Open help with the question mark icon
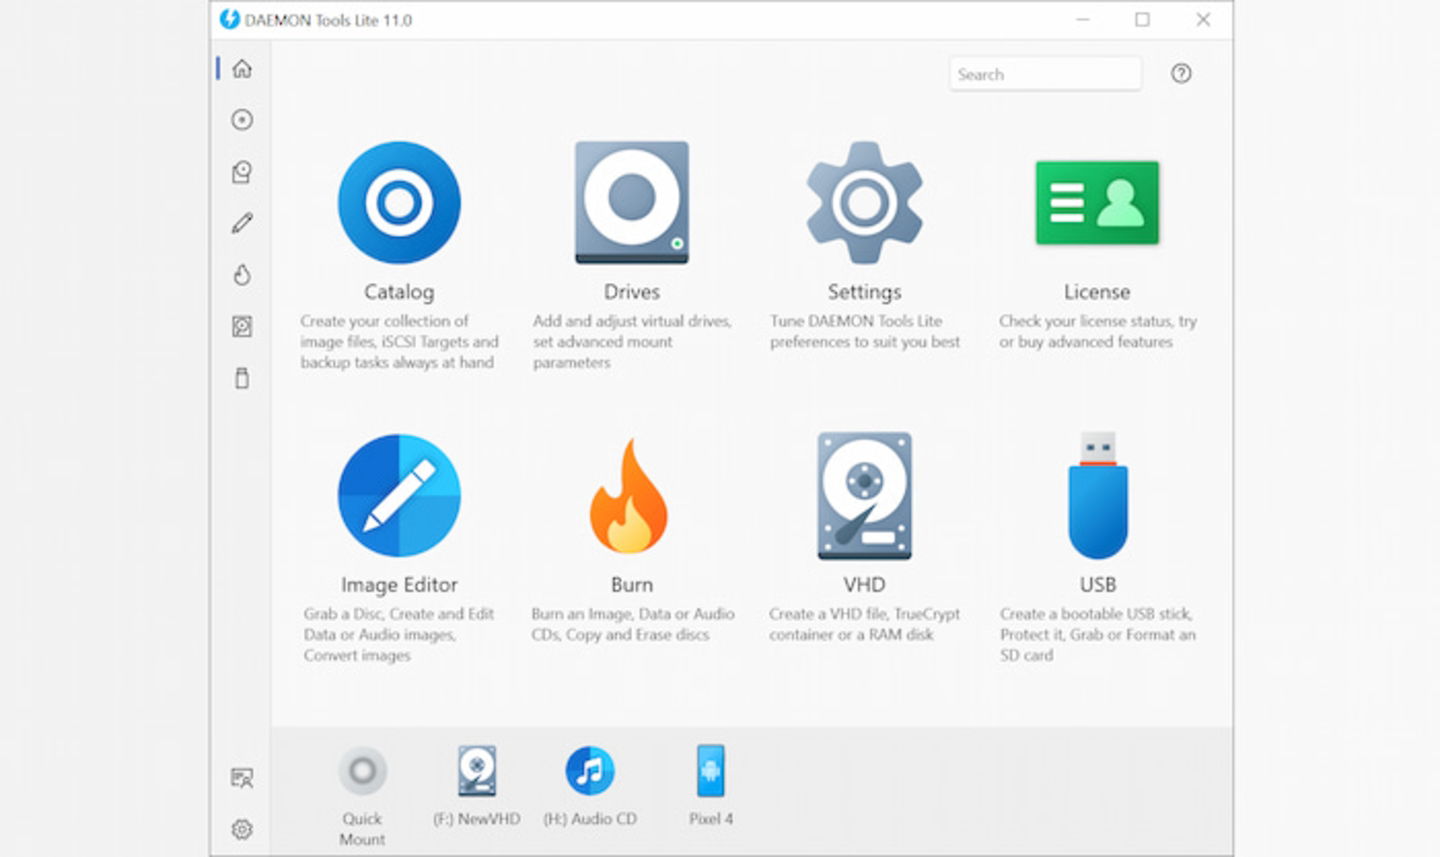The height and width of the screenshot is (857, 1440). point(1181,73)
